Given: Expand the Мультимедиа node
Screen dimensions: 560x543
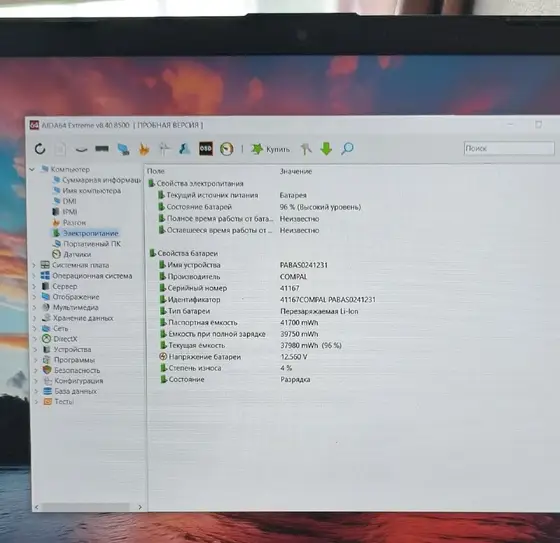Looking at the screenshot, I should point(34,308).
